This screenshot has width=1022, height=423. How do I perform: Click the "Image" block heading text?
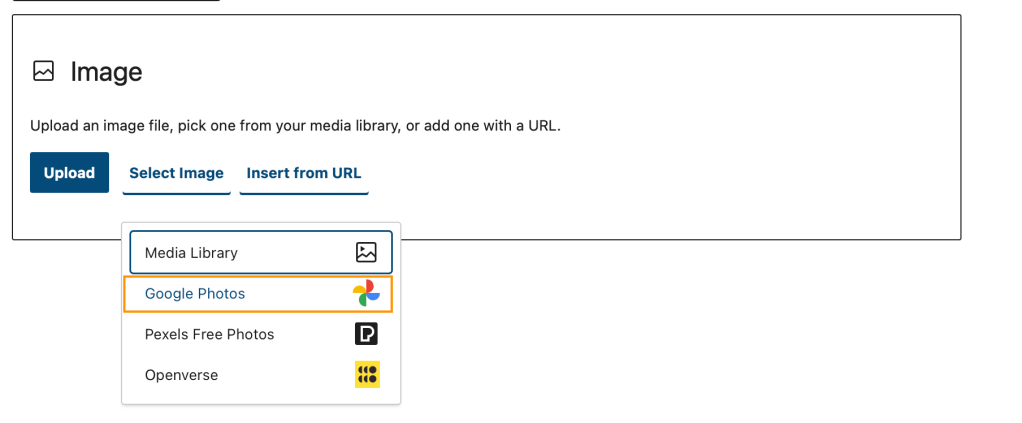coord(106,72)
